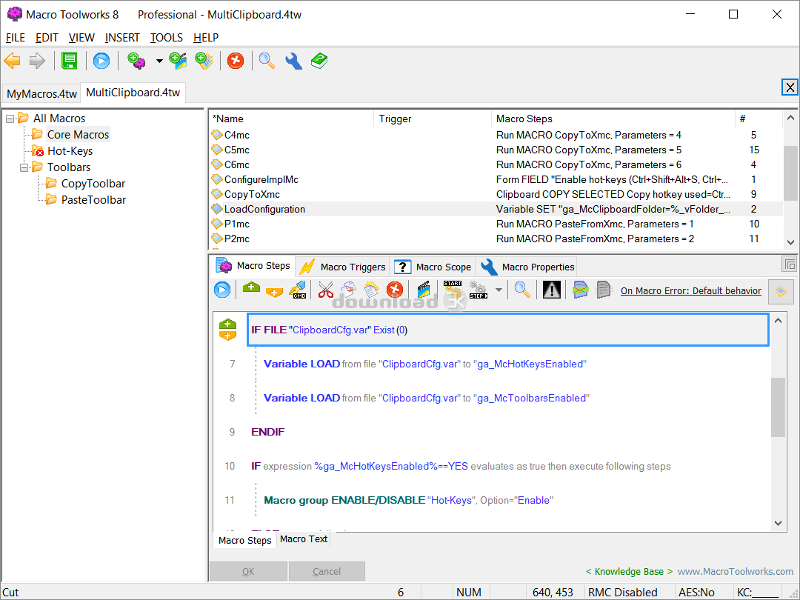Sort by the Trigger column header

[x=432, y=119]
